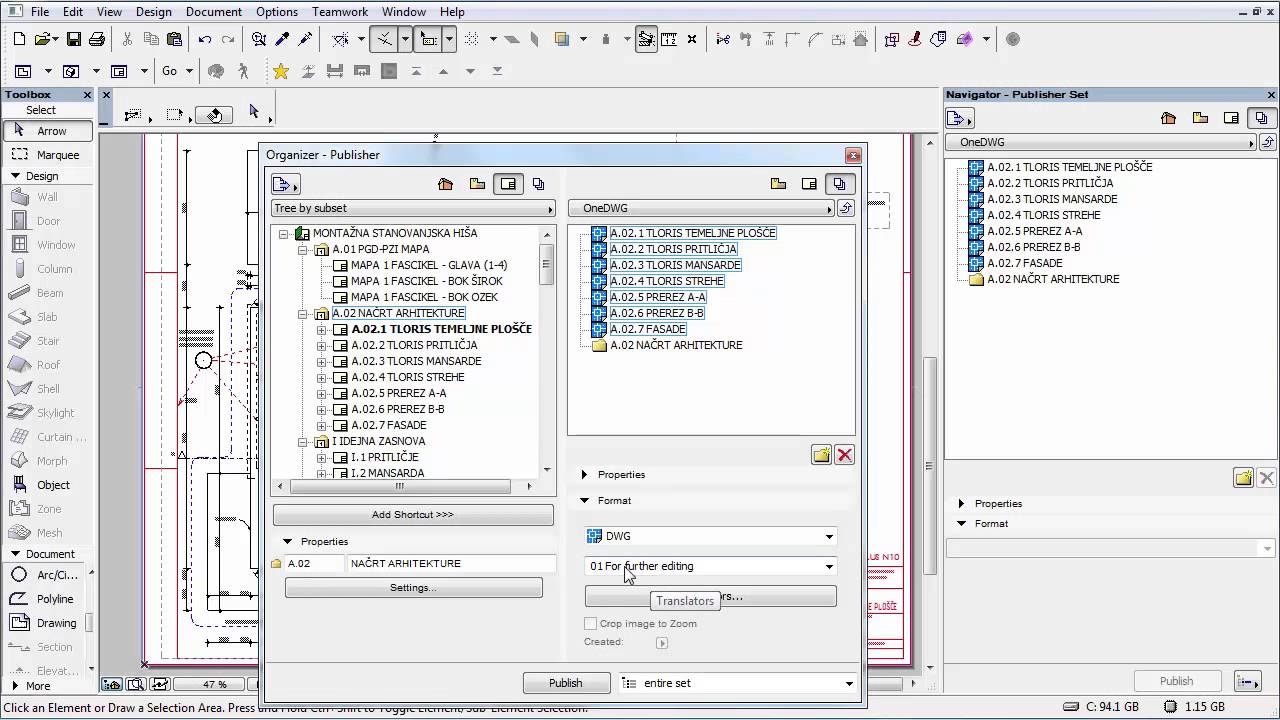
Task: Click the New document icon in main toolbar
Action: 19,39
